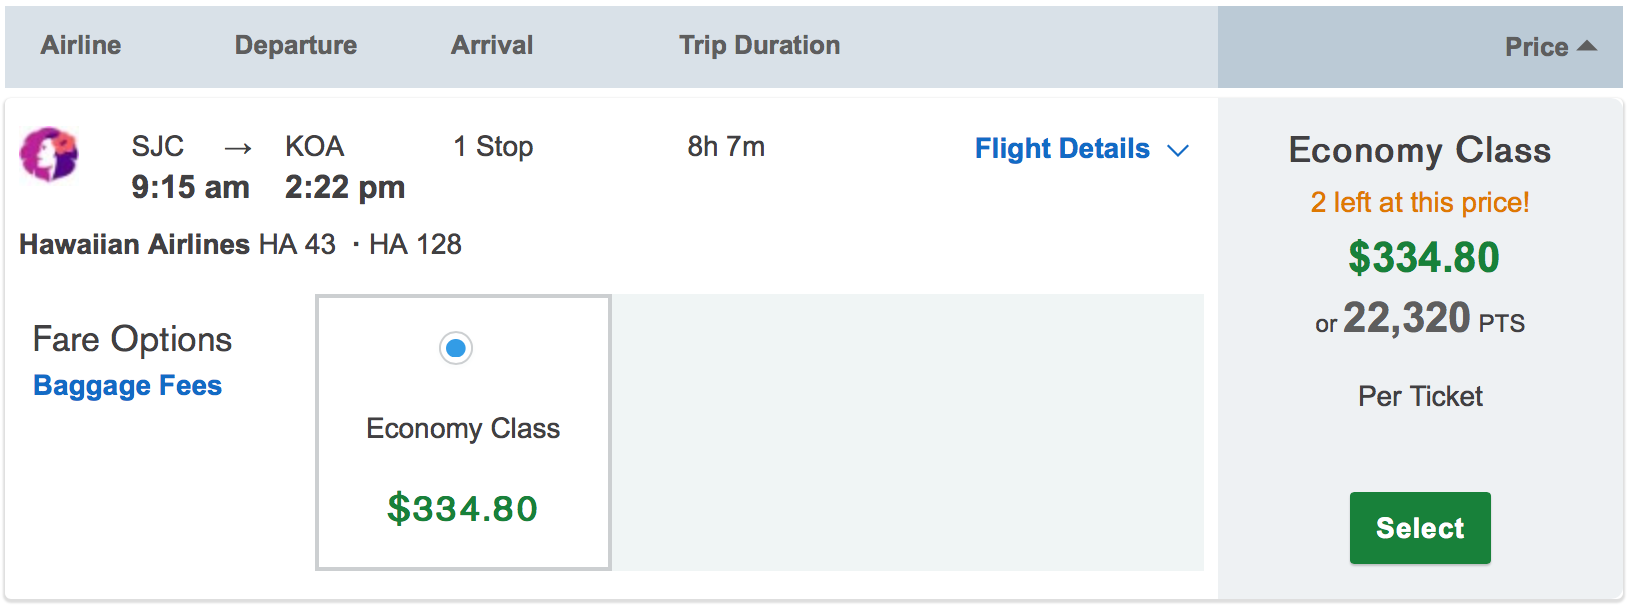Click the 22,320 PTS points price
This screenshot has width=1630, height=608.
pos(1420,320)
